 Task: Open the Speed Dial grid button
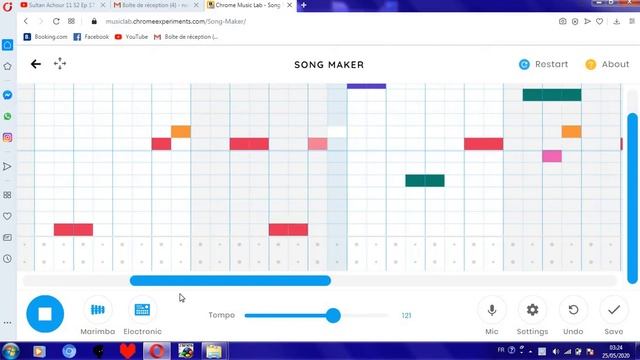tap(71, 21)
